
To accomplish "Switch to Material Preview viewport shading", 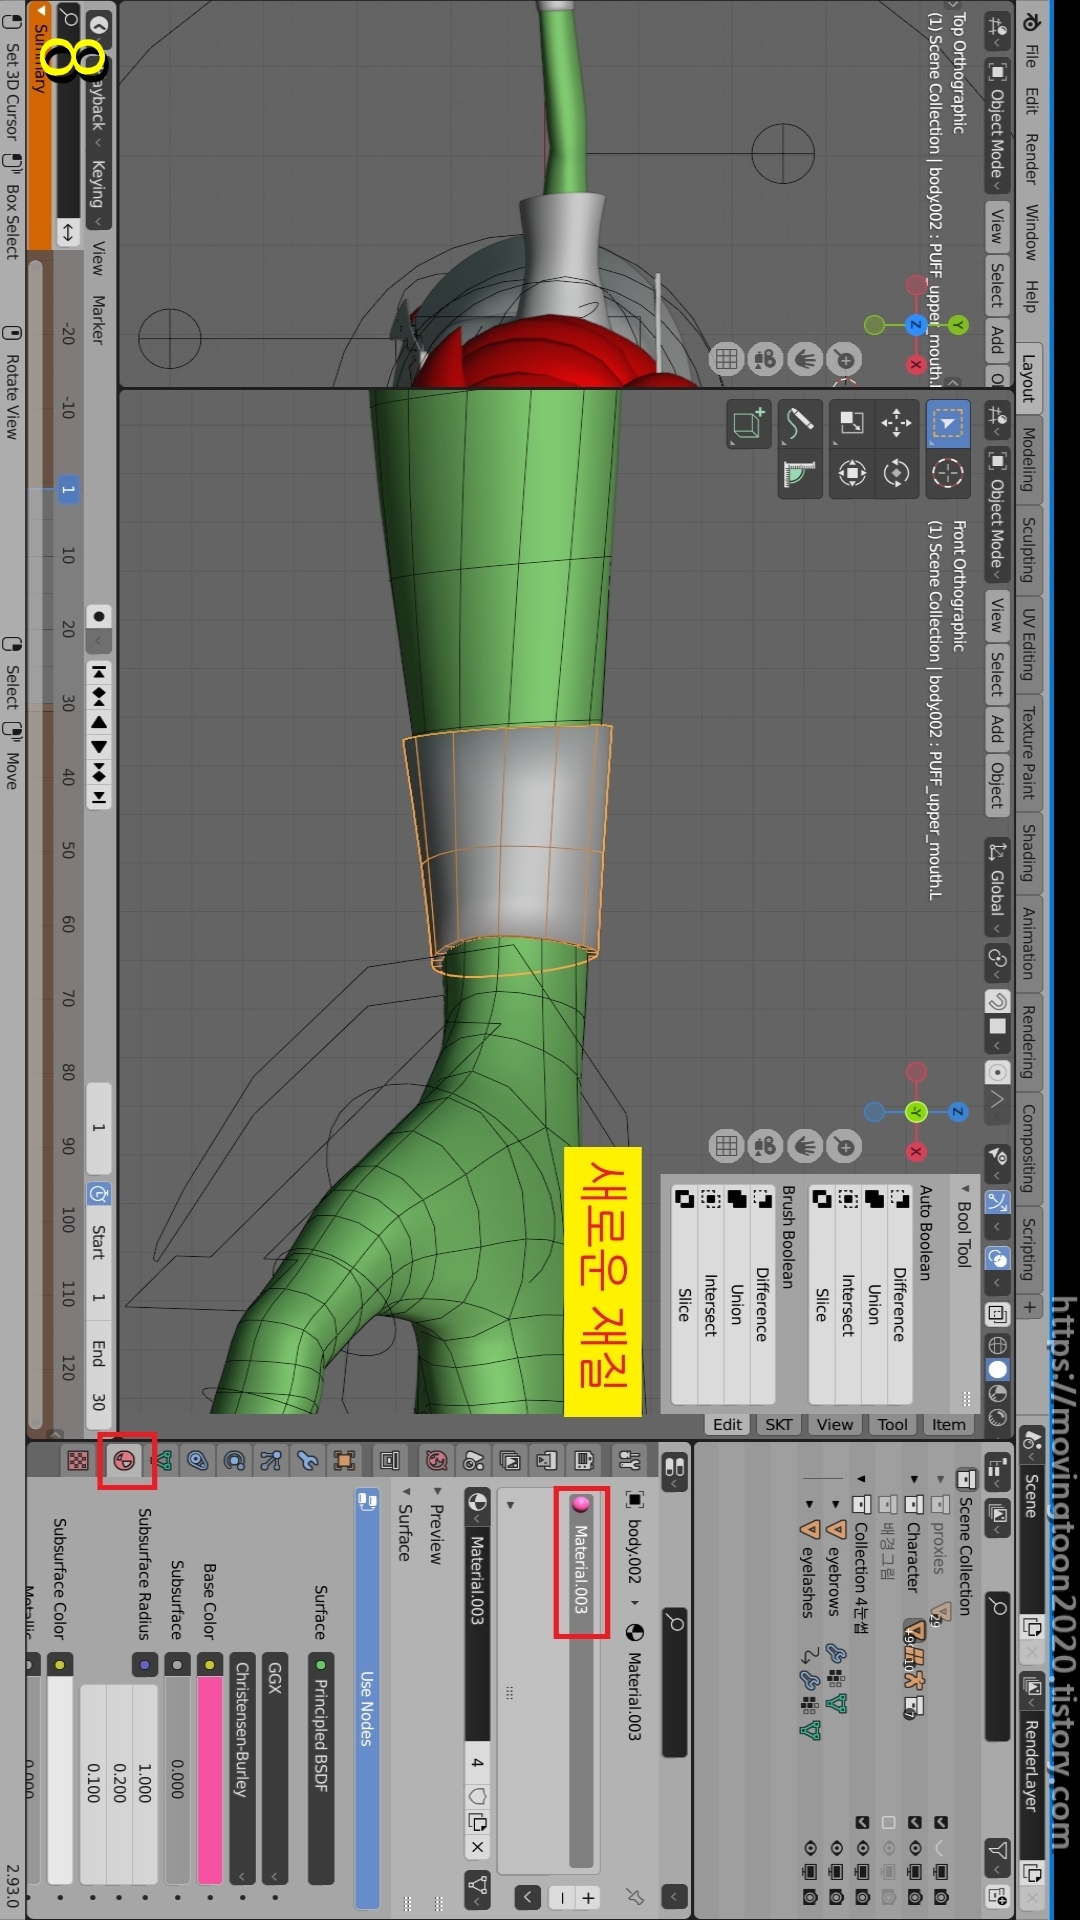I will point(997,1393).
